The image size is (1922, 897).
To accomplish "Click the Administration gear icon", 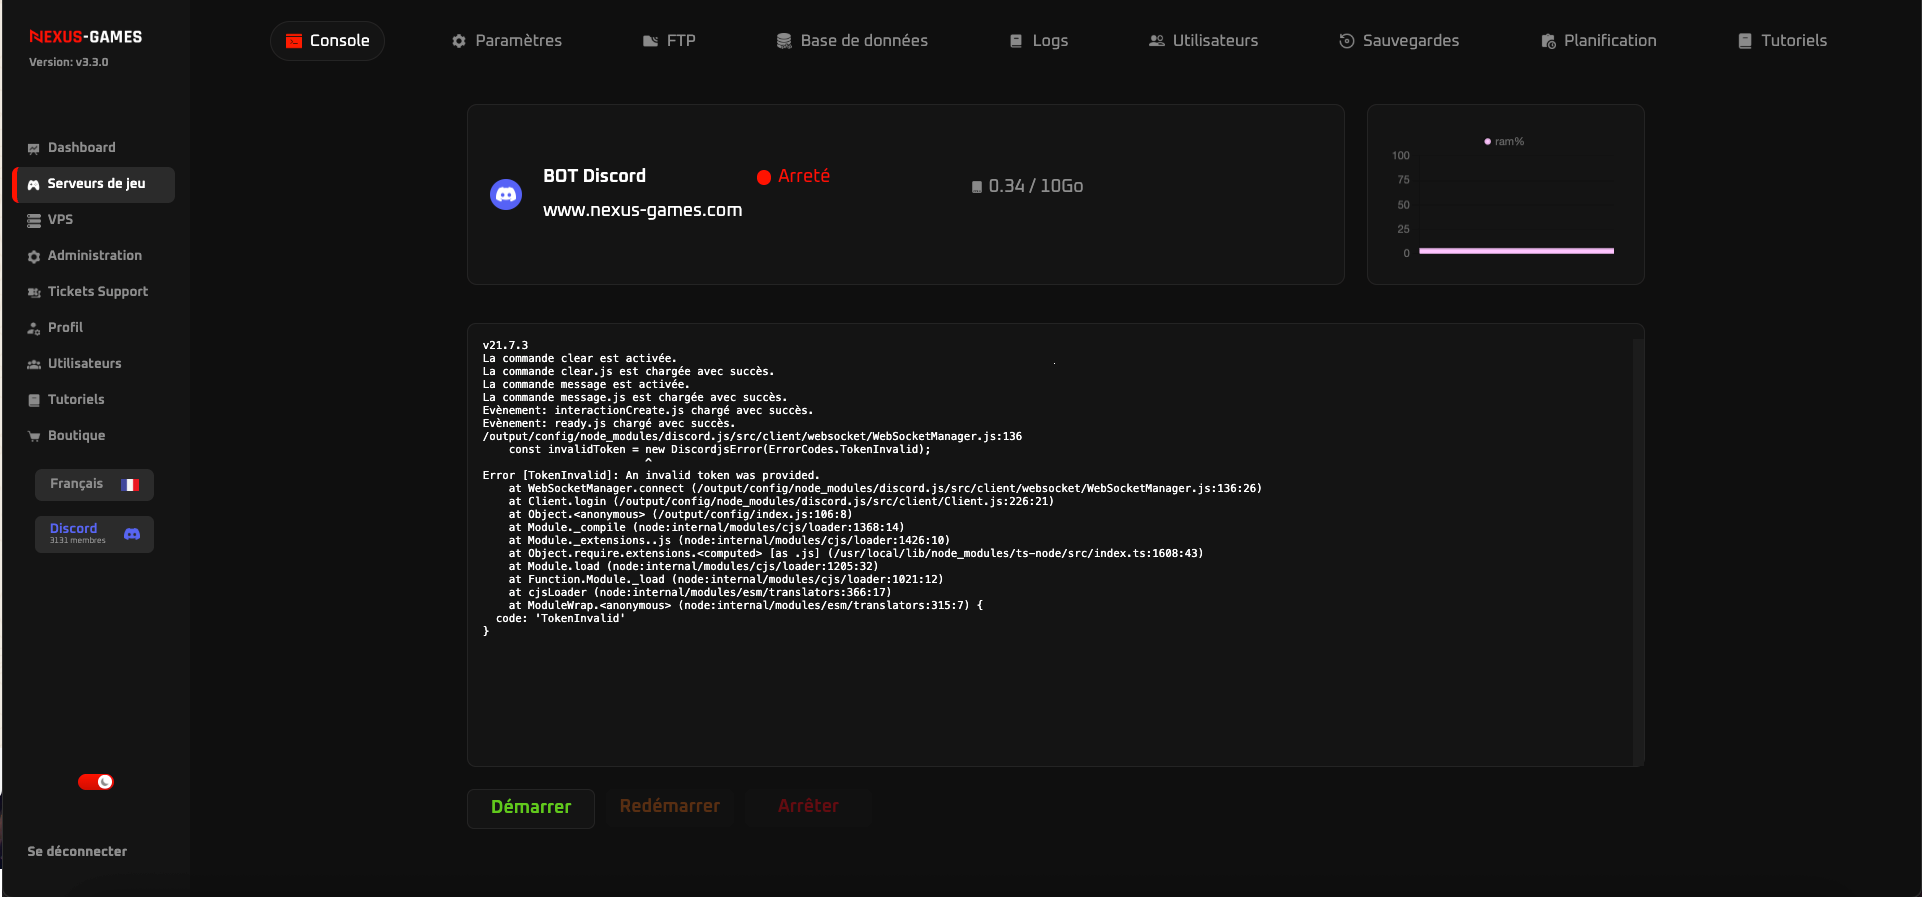I will point(34,257).
